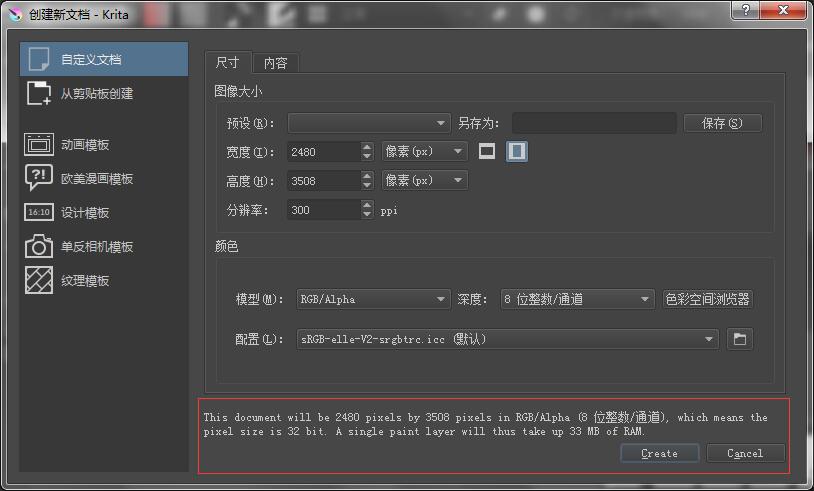Viewport: 814px width, 491px height.
Task: Open the 预设 preset dropdown
Action: point(369,123)
